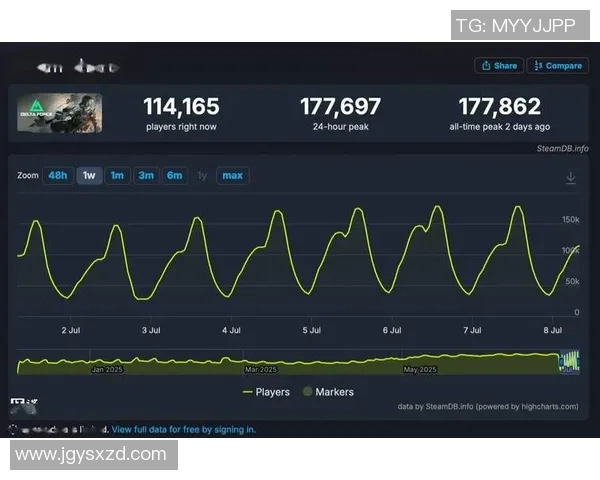Click the Share button
The width and height of the screenshot is (600, 480).
[x=499, y=66]
